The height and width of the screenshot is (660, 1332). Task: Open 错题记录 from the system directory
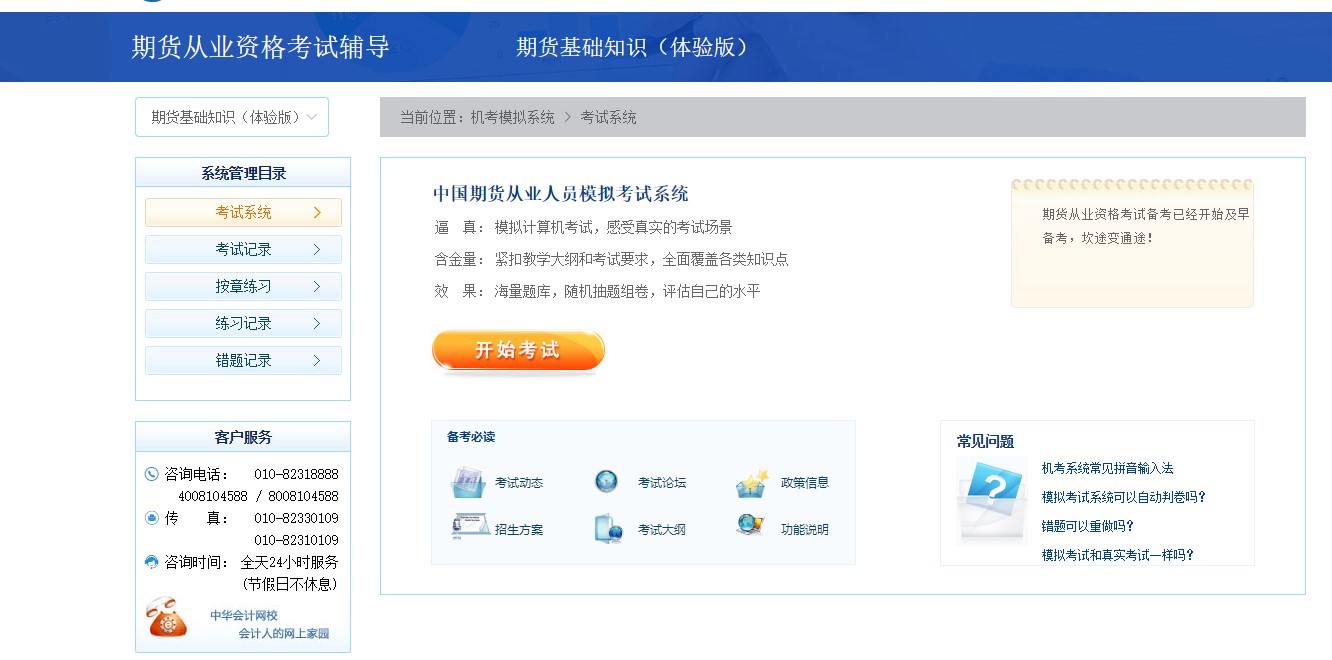(242, 360)
